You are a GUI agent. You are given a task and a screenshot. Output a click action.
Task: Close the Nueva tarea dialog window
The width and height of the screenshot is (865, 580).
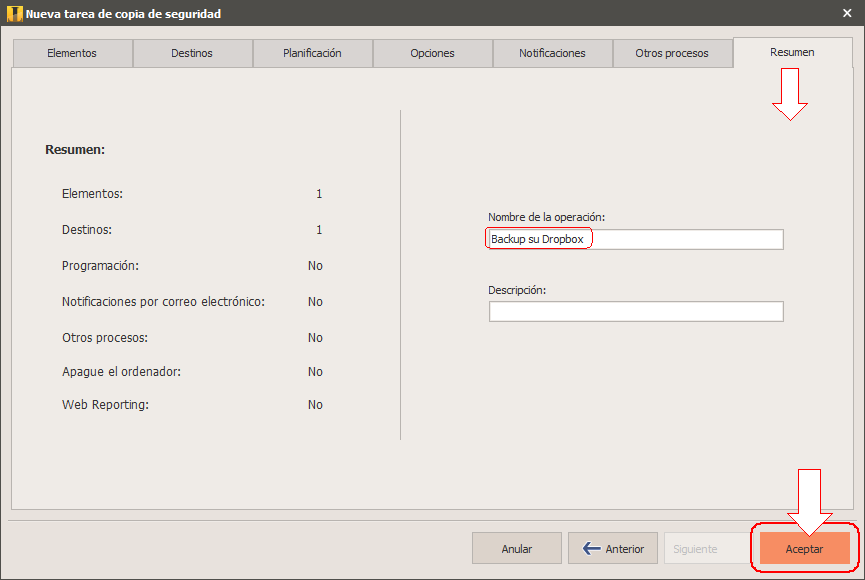(847, 13)
